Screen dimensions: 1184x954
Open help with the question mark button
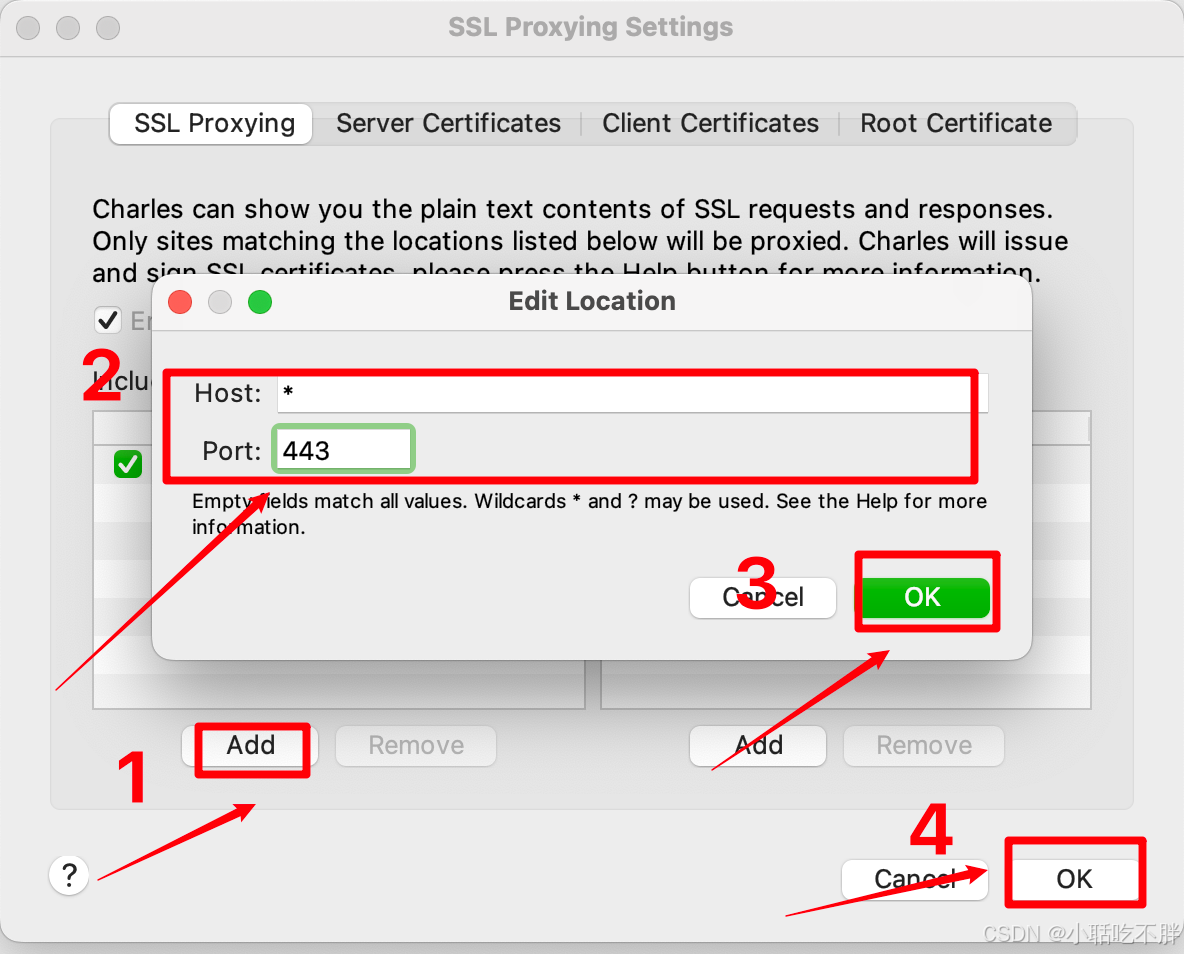coord(69,875)
